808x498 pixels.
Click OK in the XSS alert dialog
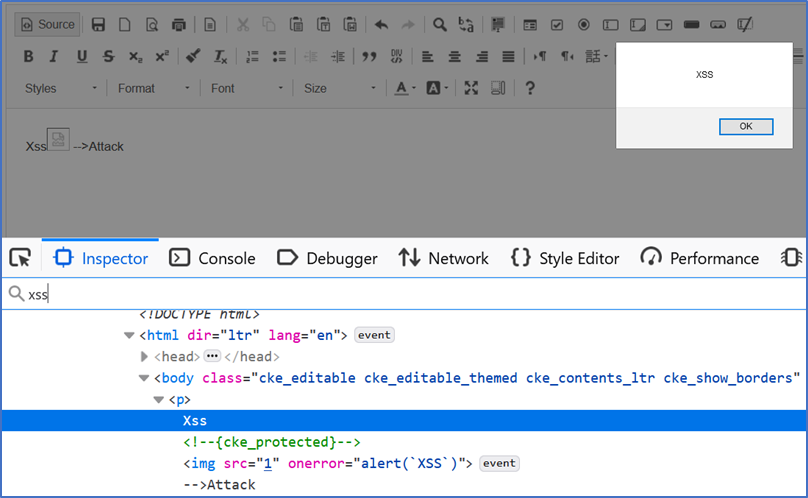click(x=746, y=126)
